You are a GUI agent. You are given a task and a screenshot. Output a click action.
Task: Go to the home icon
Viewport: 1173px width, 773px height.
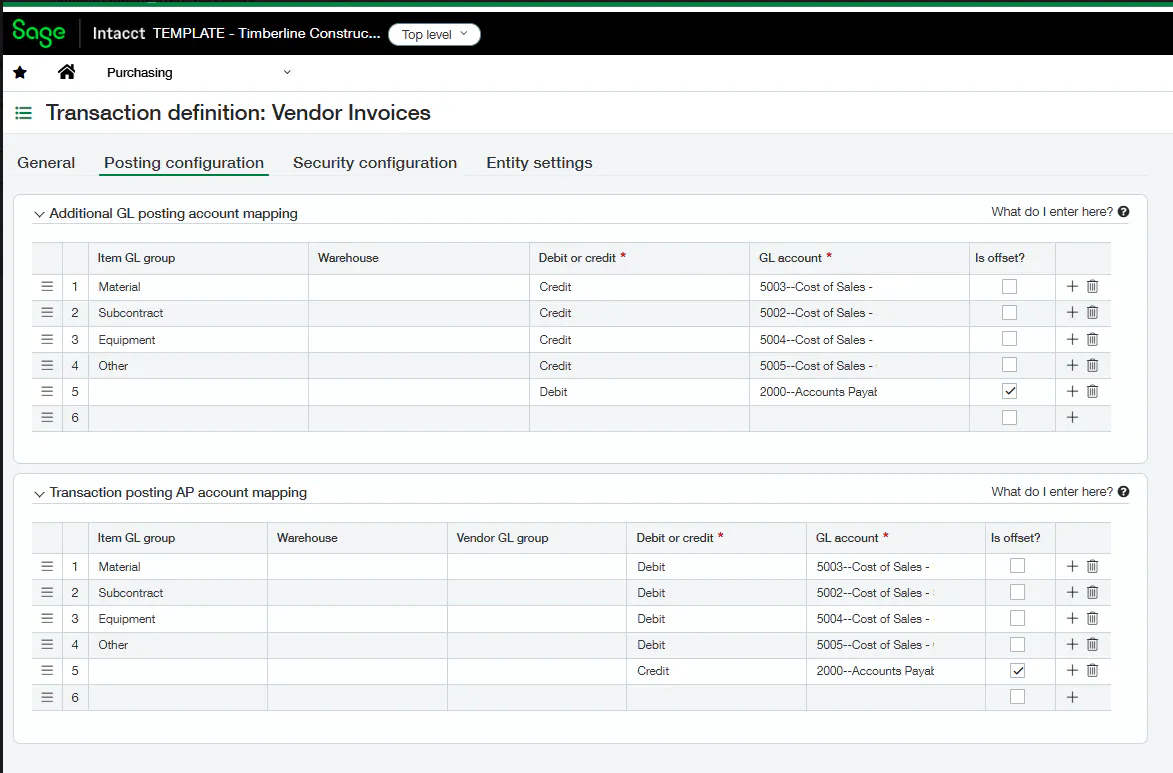67,72
